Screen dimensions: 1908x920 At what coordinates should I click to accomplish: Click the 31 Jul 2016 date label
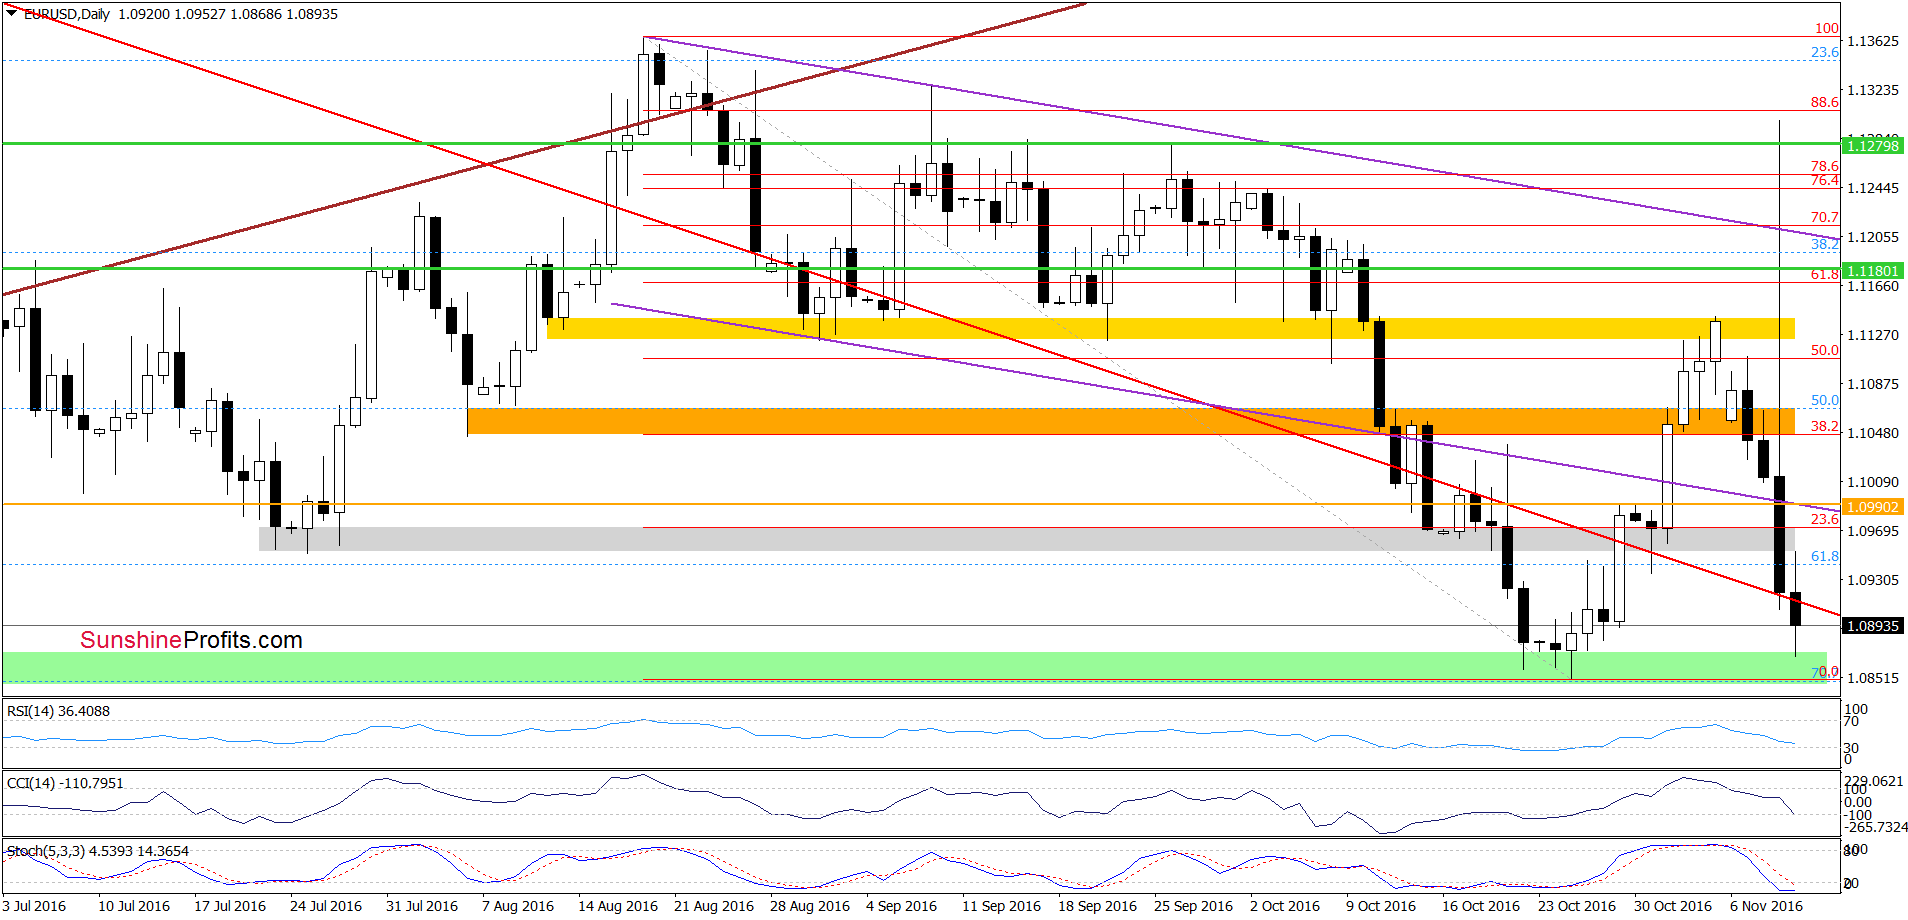(422, 906)
